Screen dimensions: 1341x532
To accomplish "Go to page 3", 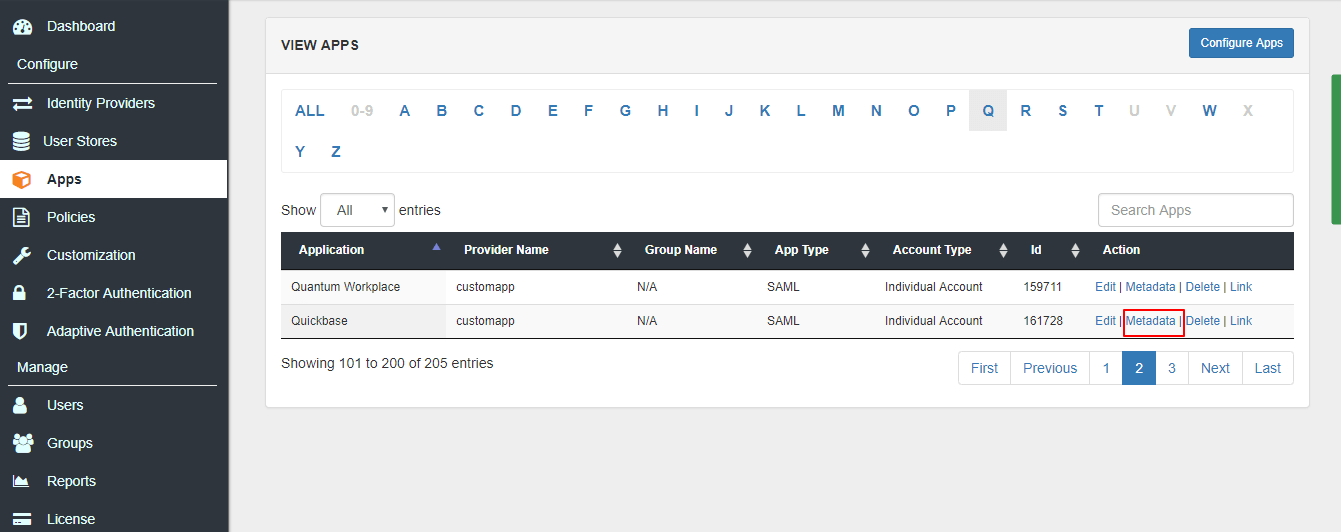I will (1172, 368).
